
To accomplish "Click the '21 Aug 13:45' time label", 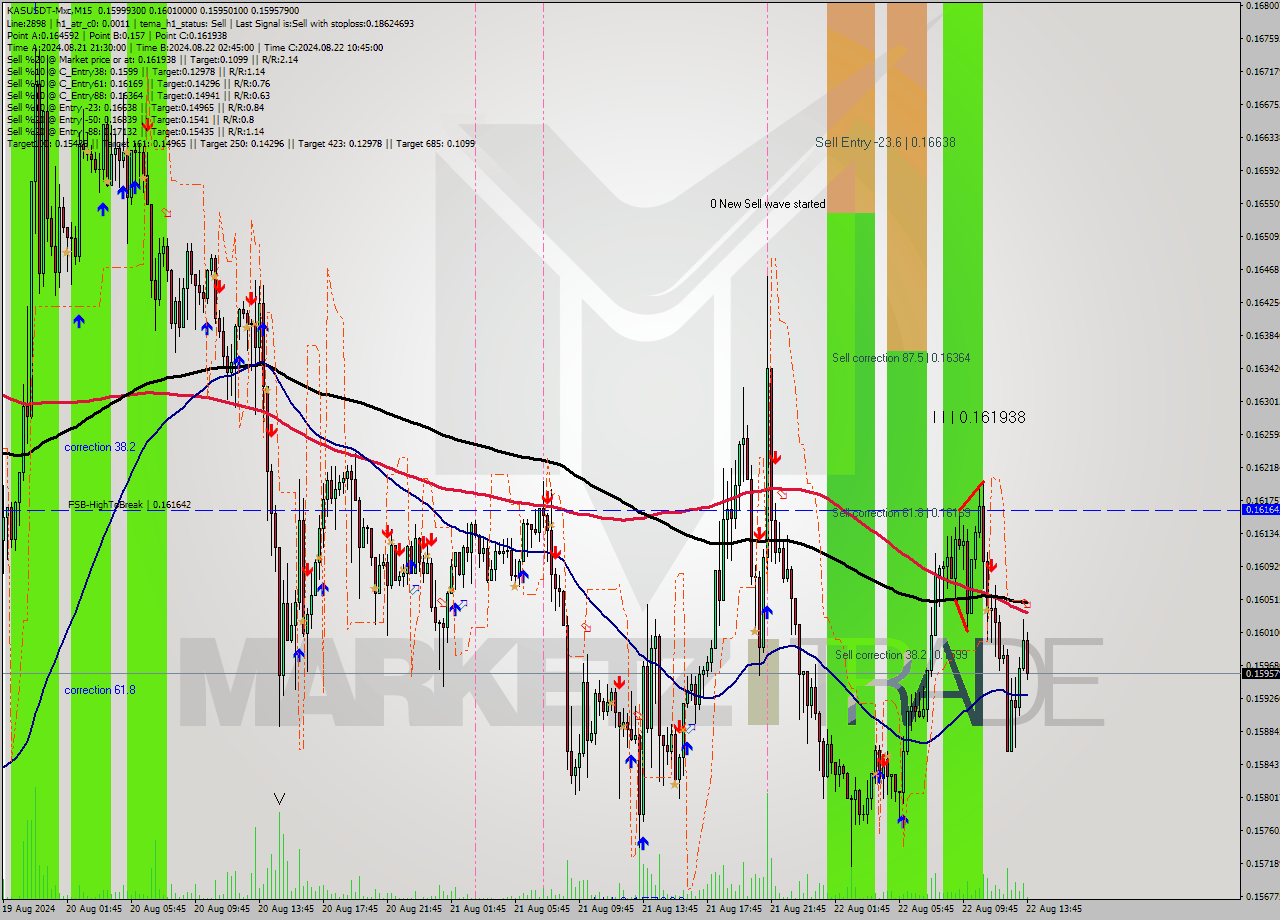I will coord(672,909).
